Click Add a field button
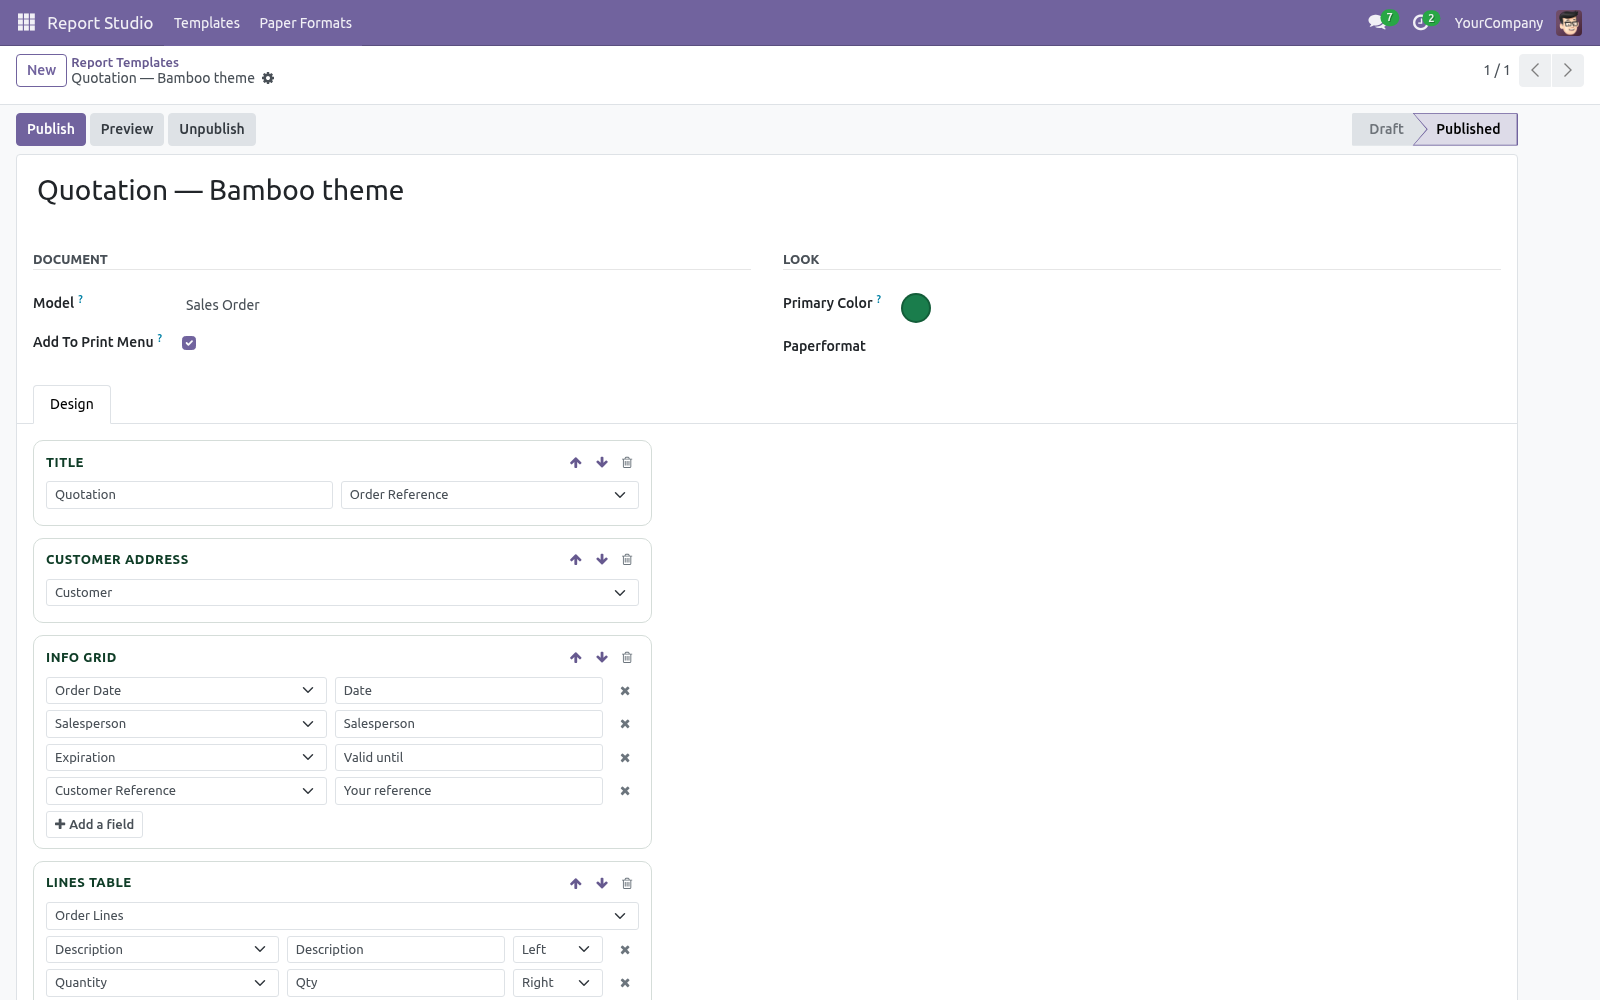Viewport: 1600px width, 1000px height. click(94, 824)
